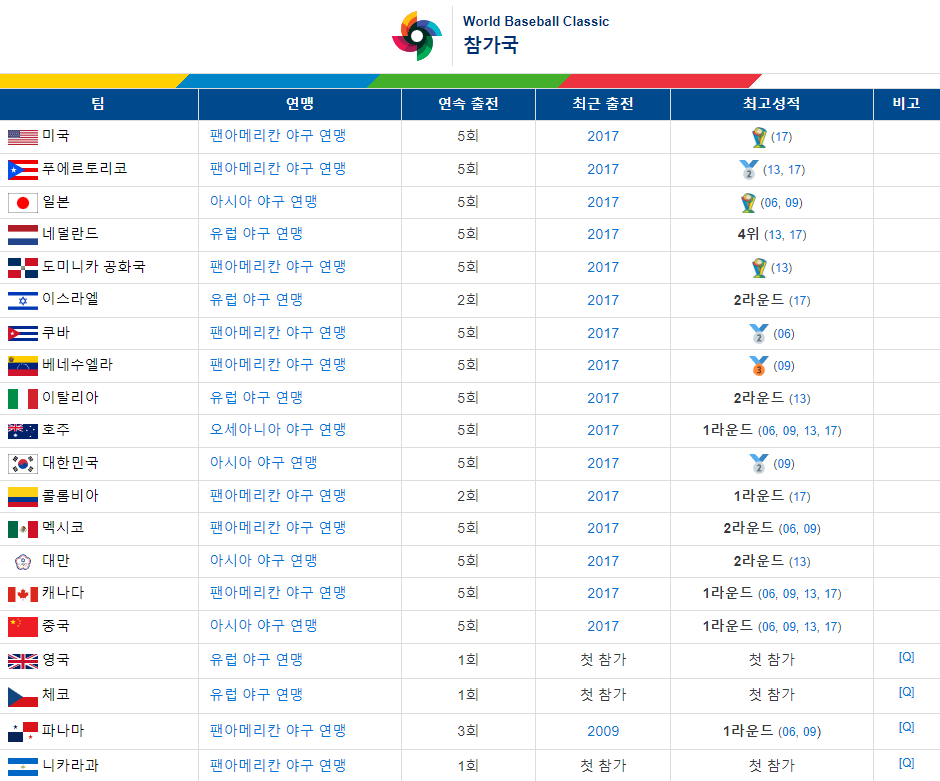Click the Australia flag icon
The image size is (940, 781).
(x=23, y=431)
